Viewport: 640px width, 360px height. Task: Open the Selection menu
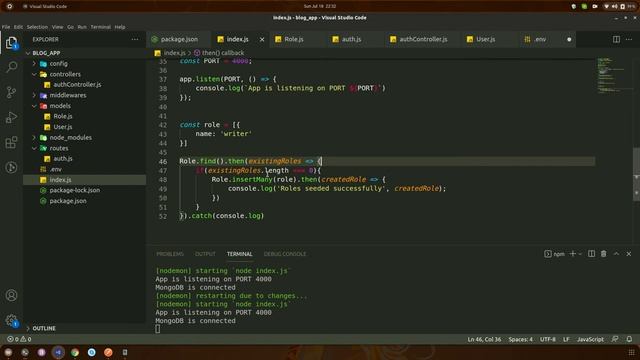(x=37, y=27)
